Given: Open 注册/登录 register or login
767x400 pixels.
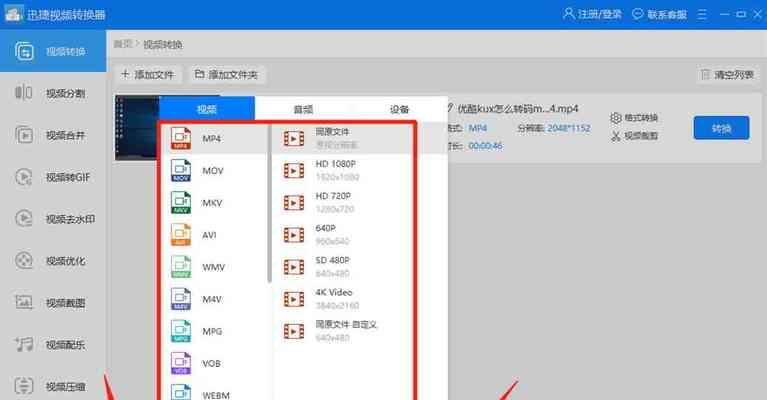Looking at the screenshot, I should [592, 14].
